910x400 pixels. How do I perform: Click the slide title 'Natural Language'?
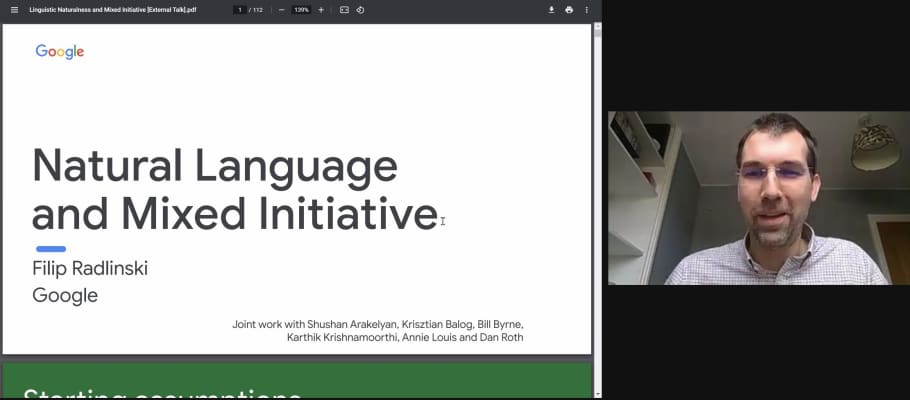pyautogui.click(x=214, y=165)
